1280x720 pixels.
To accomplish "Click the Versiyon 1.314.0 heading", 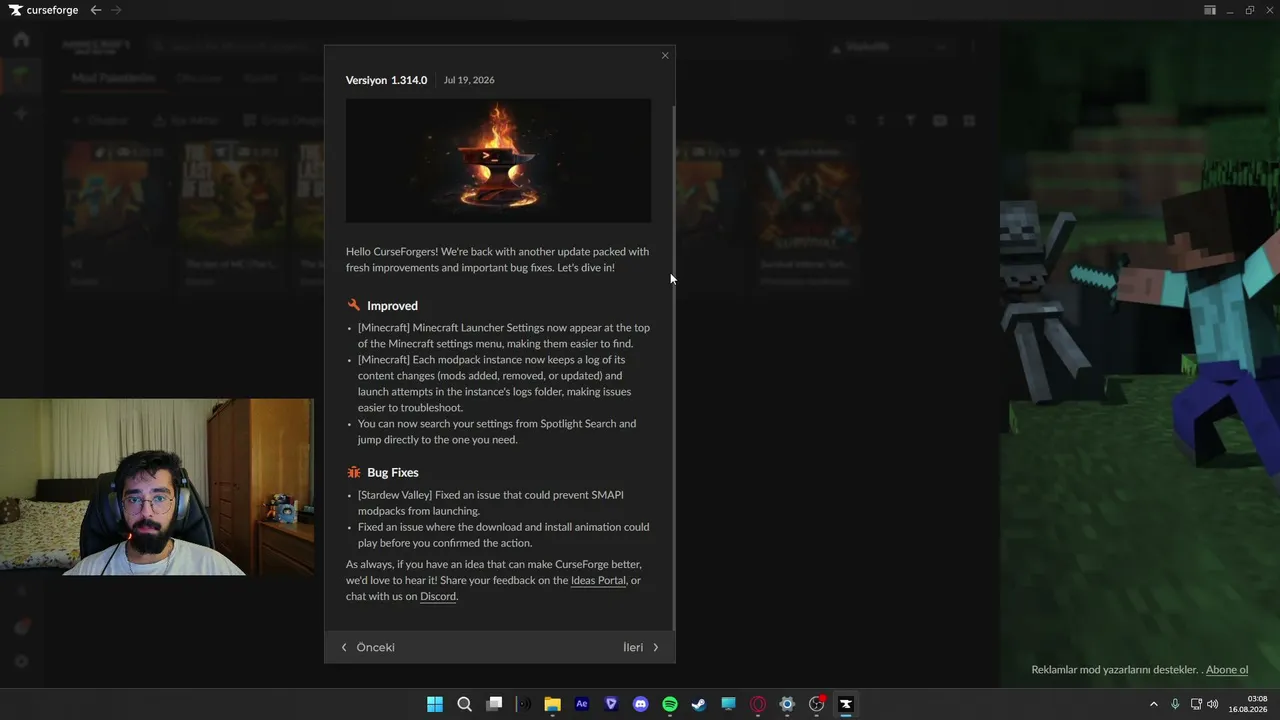I will [x=386, y=80].
